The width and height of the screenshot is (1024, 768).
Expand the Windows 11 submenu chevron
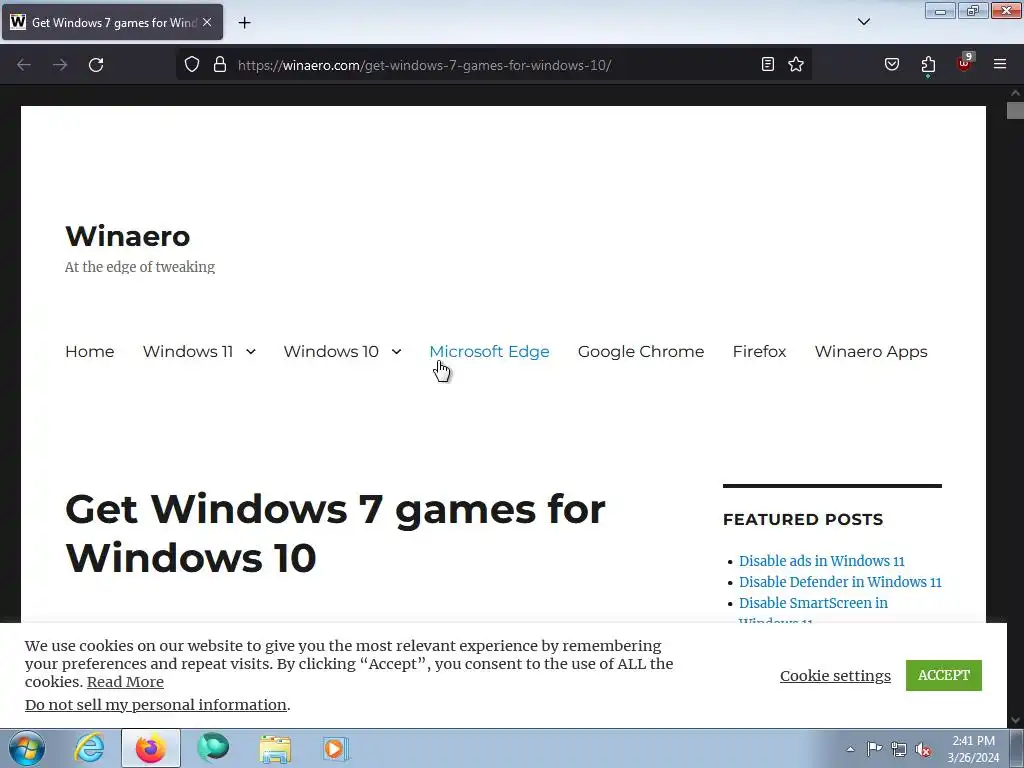pyautogui.click(x=251, y=352)
